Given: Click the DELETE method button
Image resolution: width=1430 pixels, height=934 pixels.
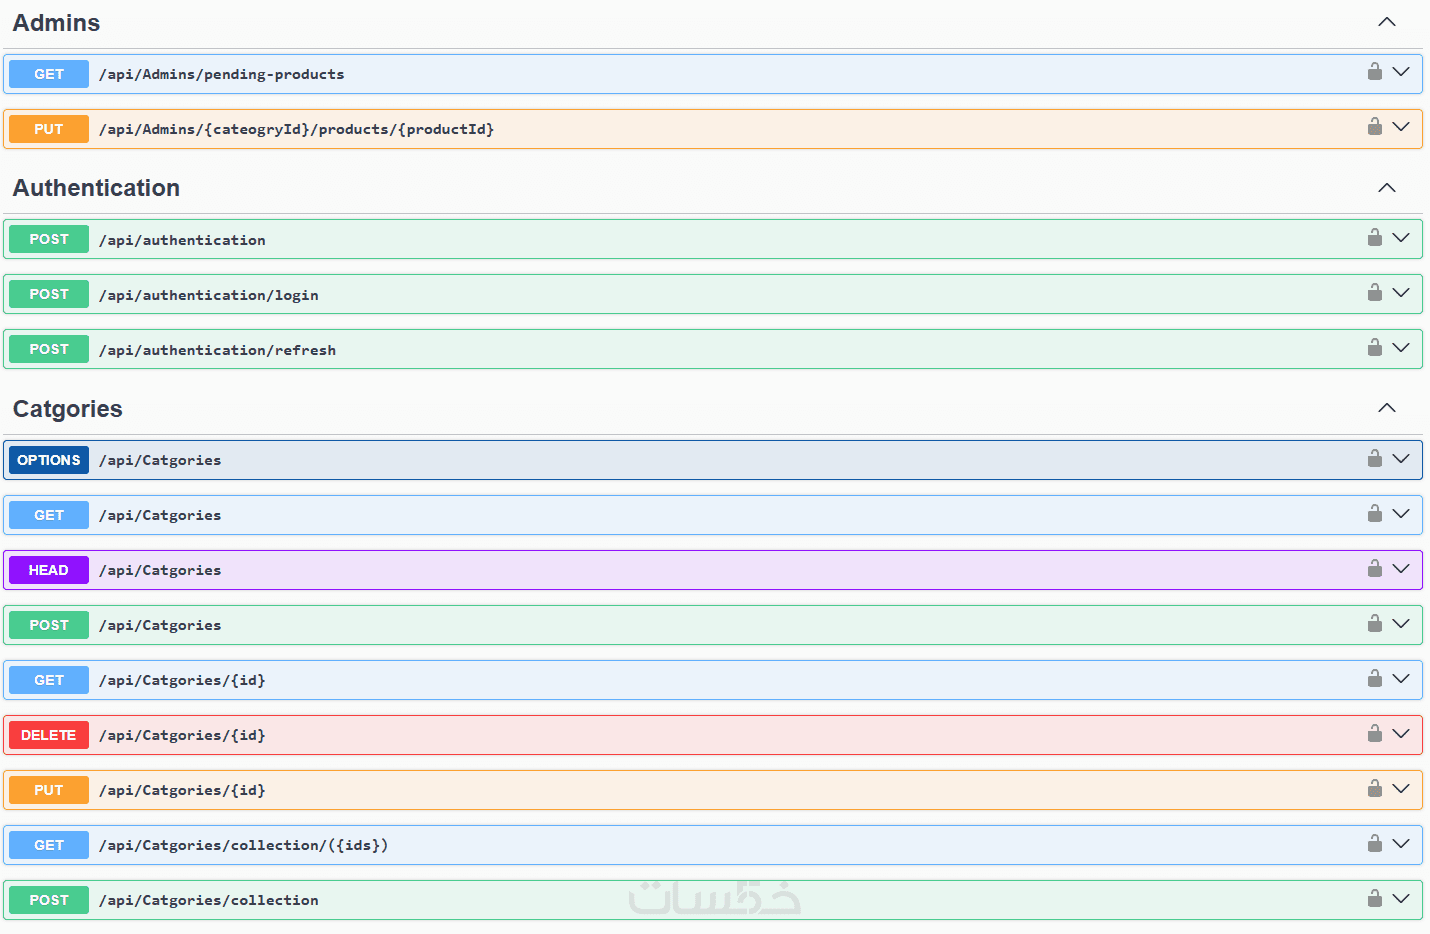Looking at the screenshot, I should click(x=49, y=735).
